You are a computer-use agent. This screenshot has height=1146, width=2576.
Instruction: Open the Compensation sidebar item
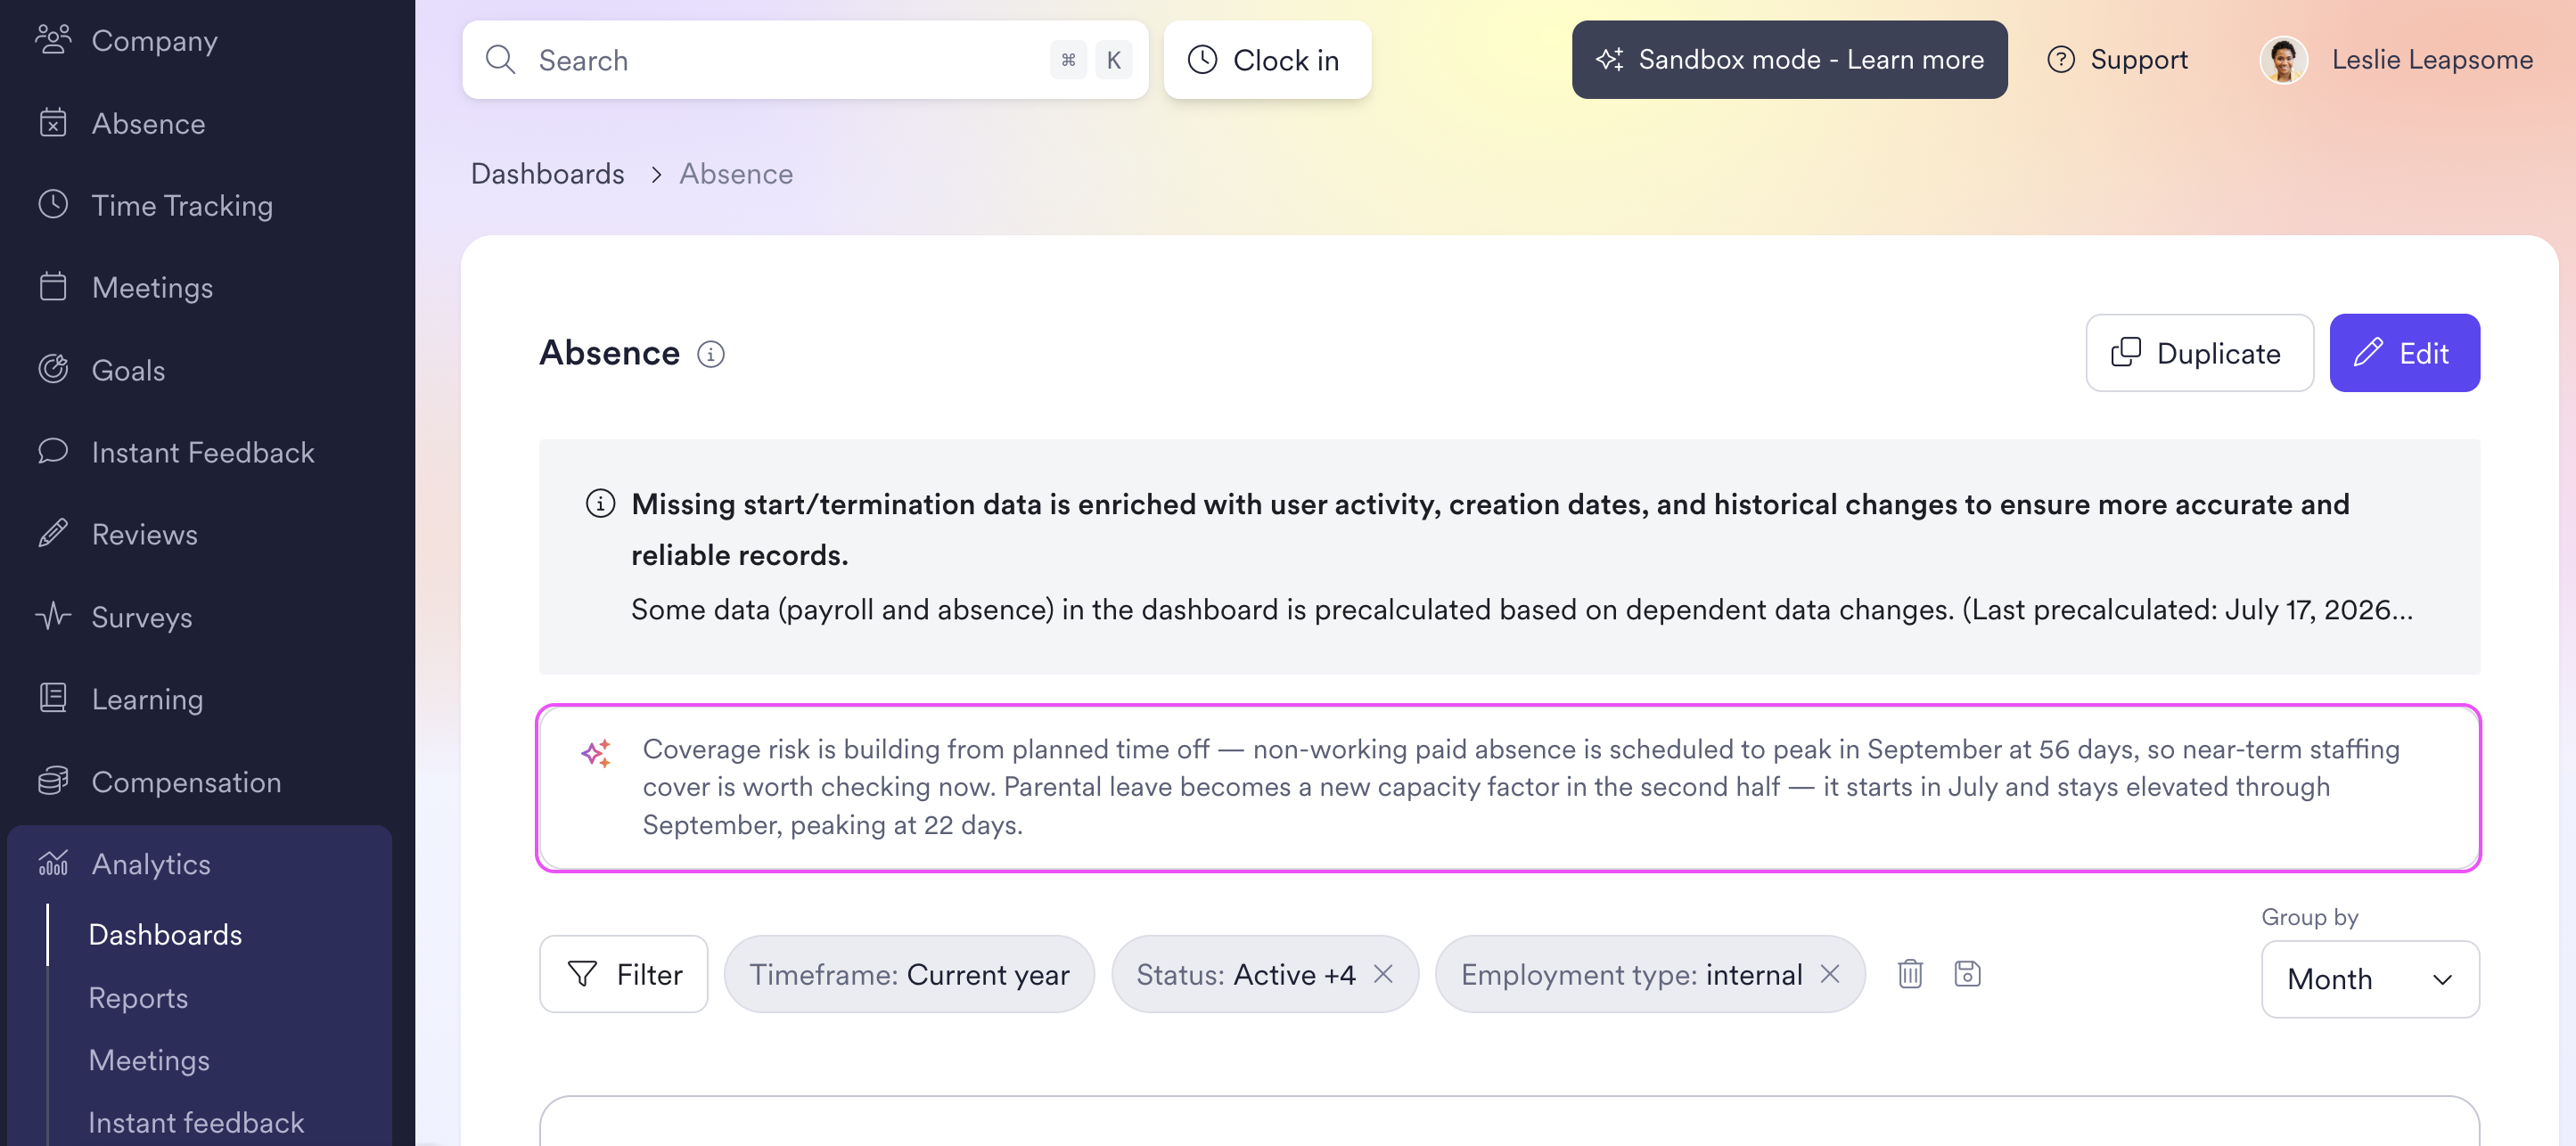click(x=186, y=782)
